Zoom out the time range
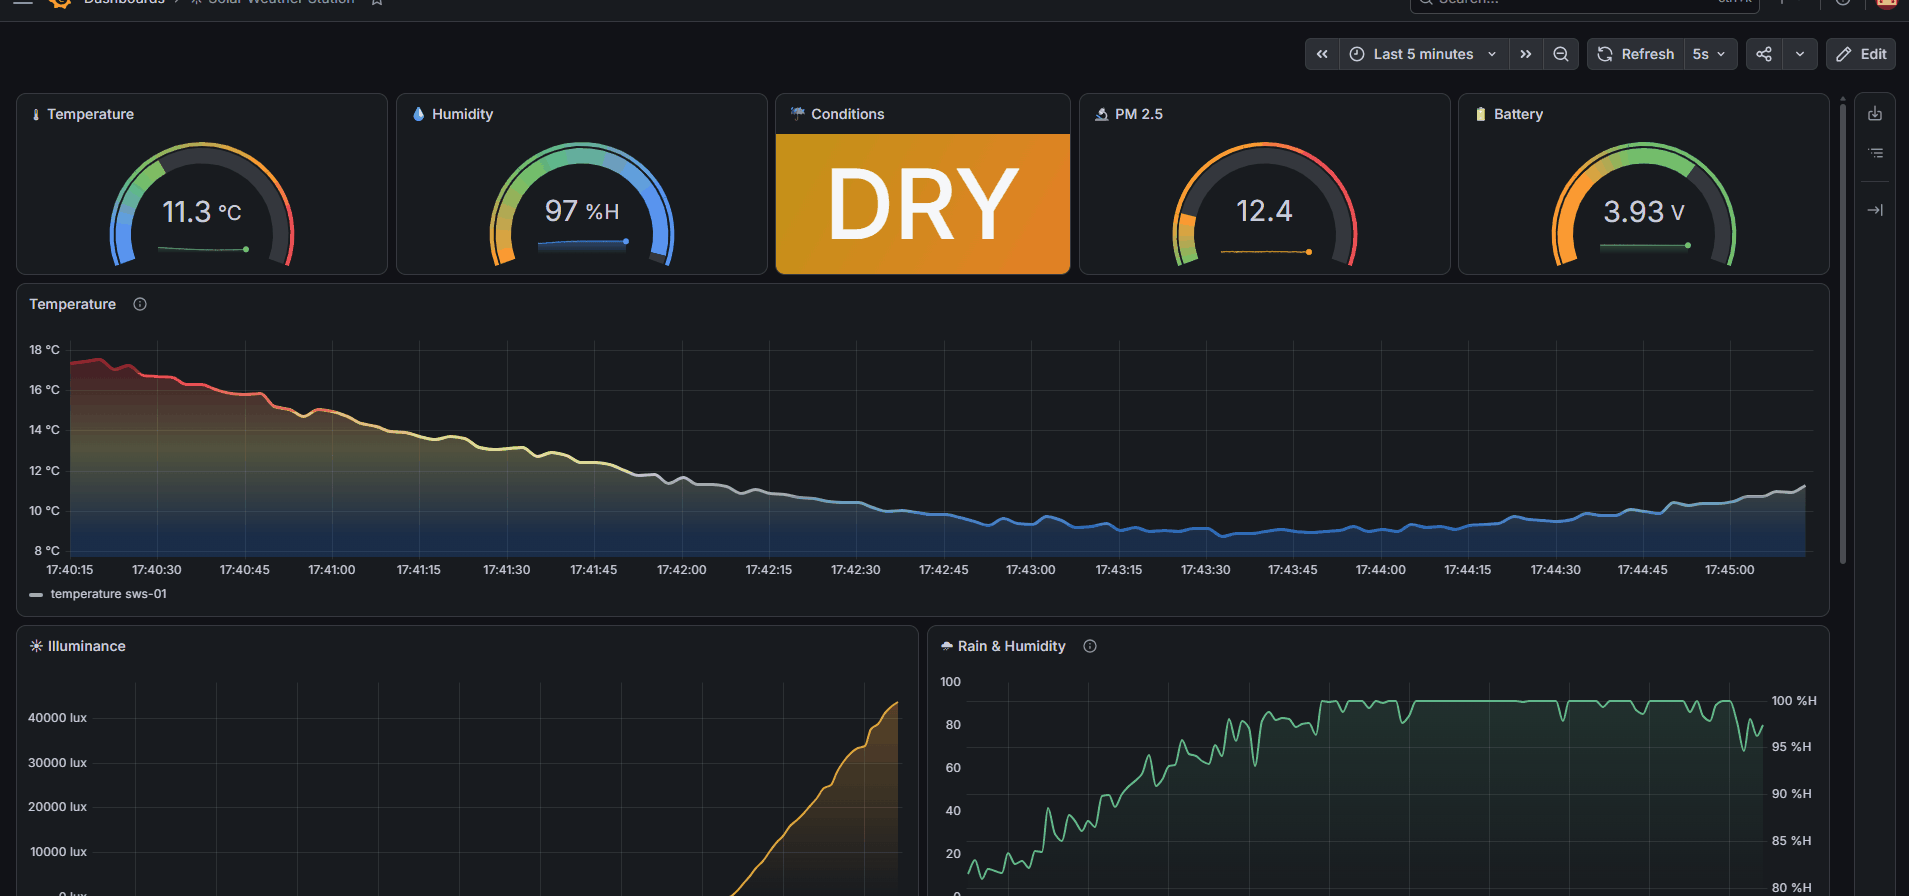 pos(1560,54)
